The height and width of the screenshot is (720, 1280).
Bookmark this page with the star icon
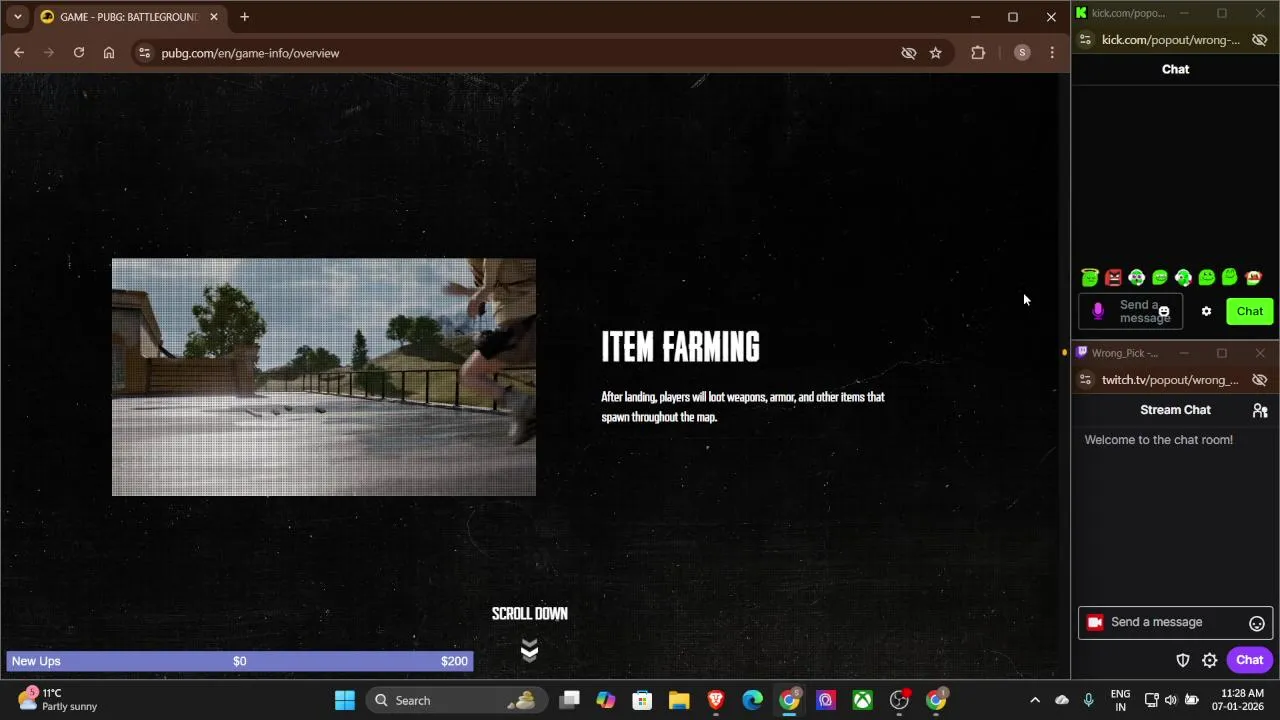point(935,53)
